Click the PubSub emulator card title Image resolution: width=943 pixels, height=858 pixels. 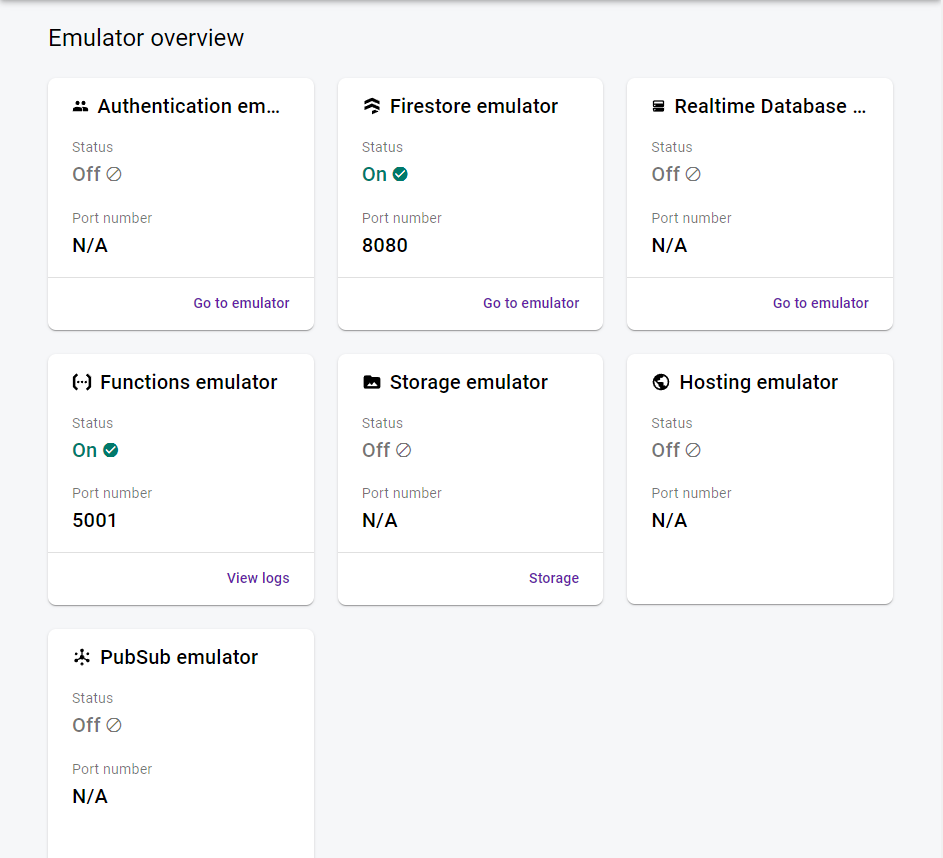(179, 657)
